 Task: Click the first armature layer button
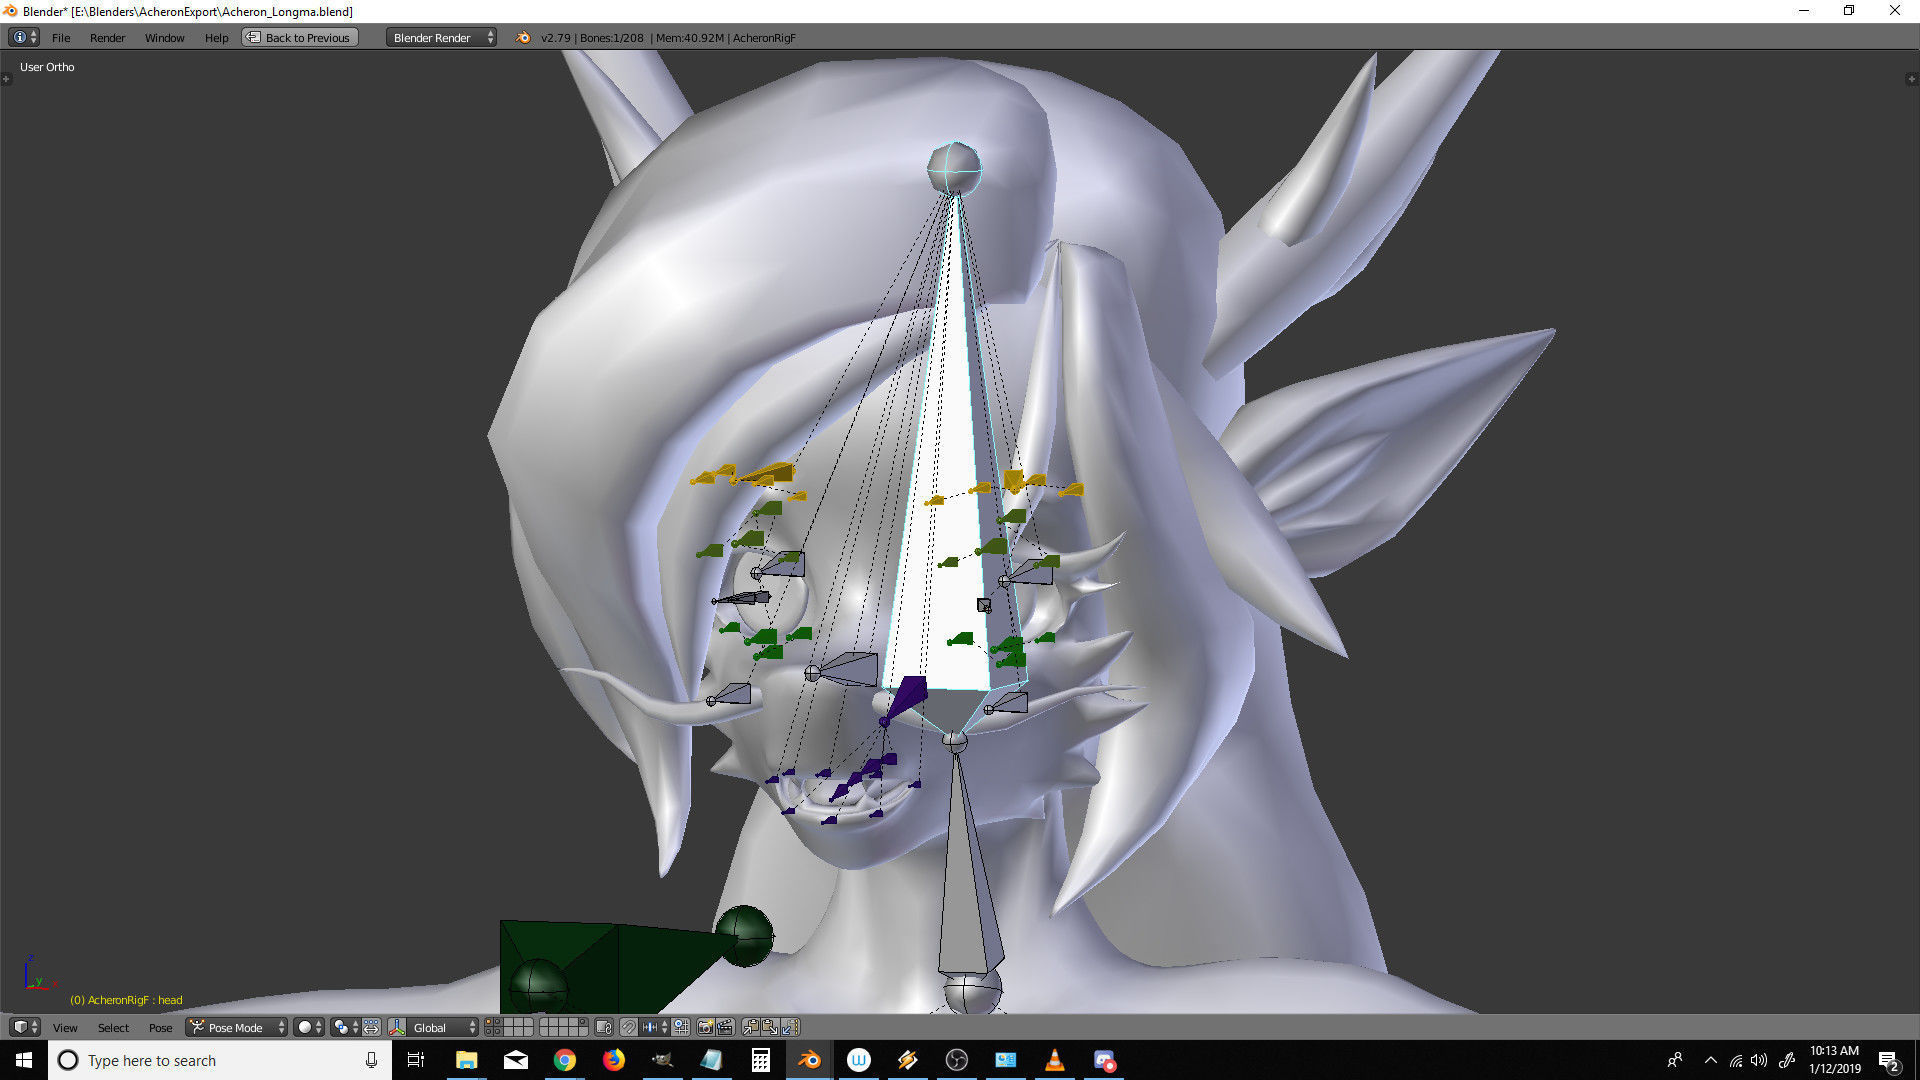coord(488,1022)
